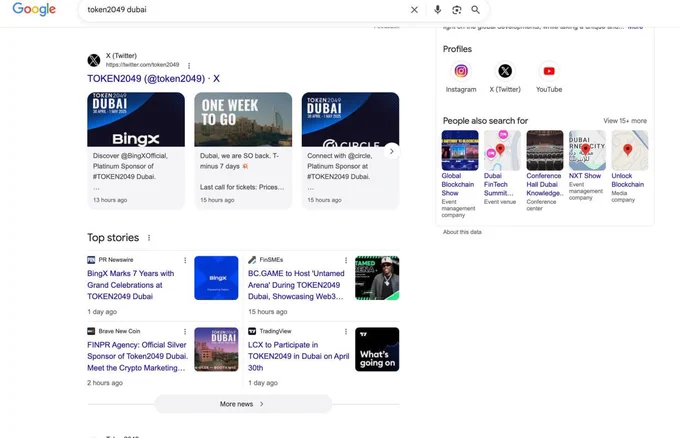Open options for Brave New Coin story
Screen dimensions: 680x438
[x=185, y=332]
